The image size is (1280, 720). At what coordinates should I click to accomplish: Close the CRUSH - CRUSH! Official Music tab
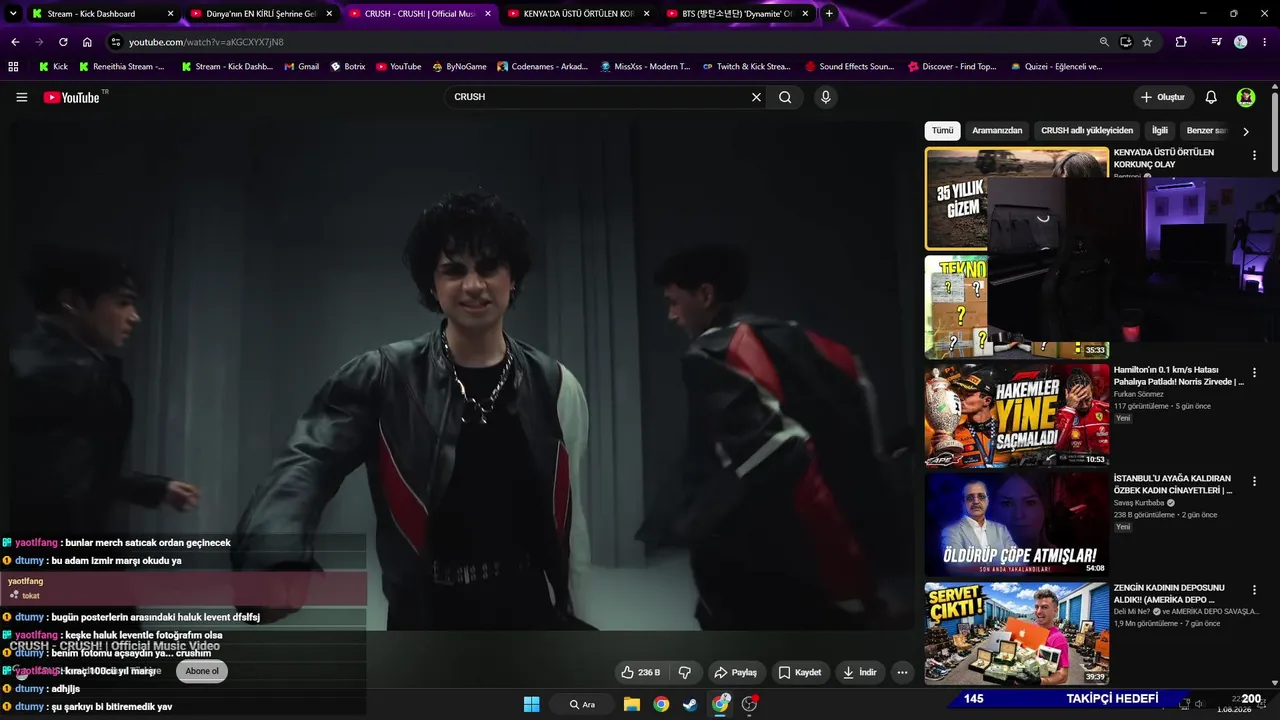(x=488, y=14)
